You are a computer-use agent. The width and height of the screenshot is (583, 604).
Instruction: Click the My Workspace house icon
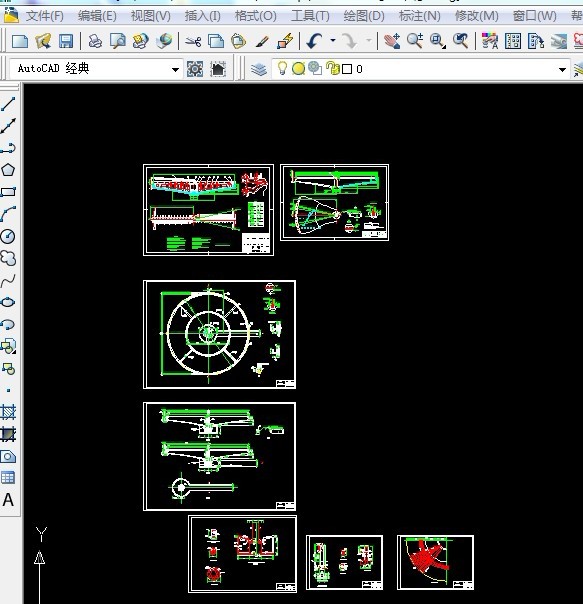point(218,69)
